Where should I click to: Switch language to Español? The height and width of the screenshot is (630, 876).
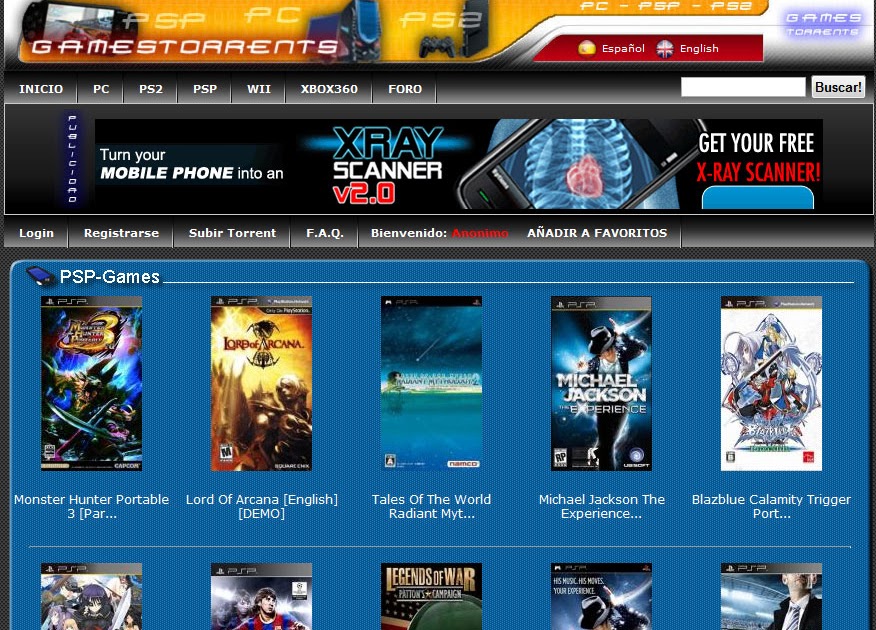pyautogui.click(x=623, y=49)
